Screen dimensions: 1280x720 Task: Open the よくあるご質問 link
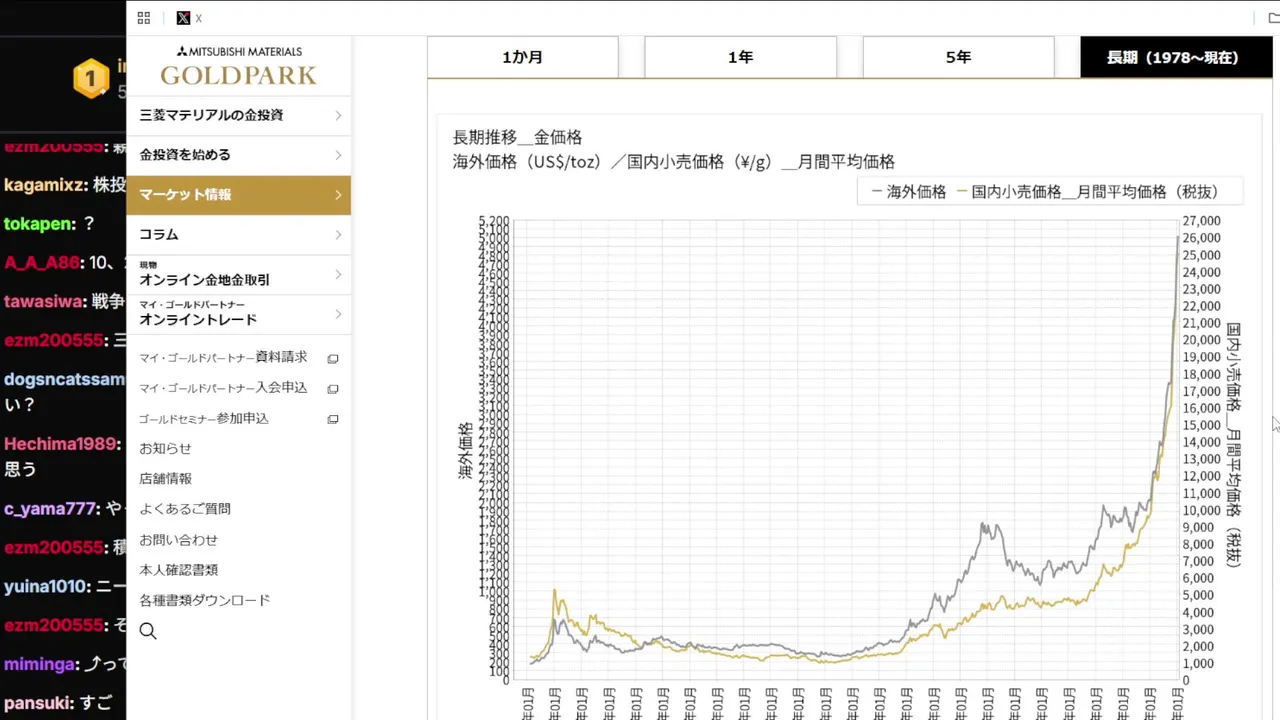[185, 509]
